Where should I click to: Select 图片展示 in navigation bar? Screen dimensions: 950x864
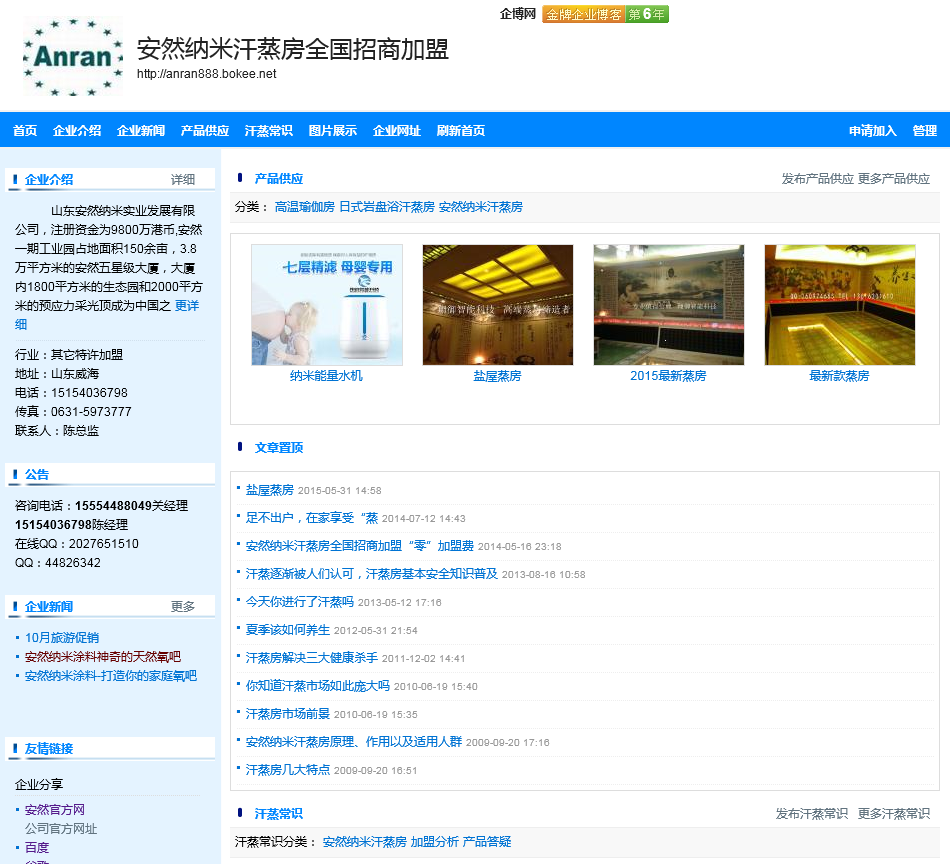(x=333, y=130)
